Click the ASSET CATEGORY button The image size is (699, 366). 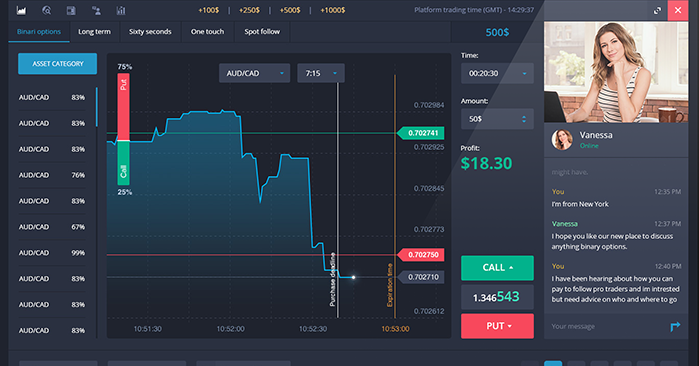click(x=58, y=64)
